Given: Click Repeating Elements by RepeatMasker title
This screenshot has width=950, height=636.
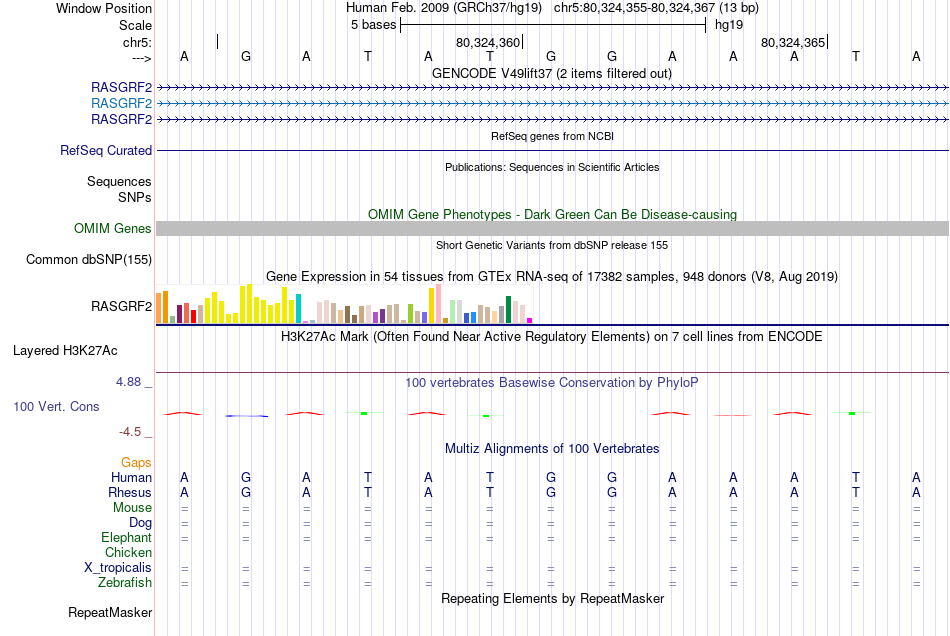Looking at the screenshot, I should click(x=553, y=599).
